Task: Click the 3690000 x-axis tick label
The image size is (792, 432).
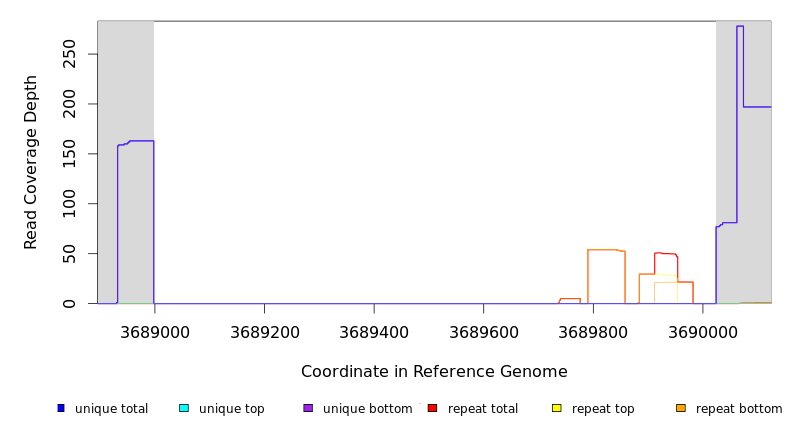Action: coord(703,329)
